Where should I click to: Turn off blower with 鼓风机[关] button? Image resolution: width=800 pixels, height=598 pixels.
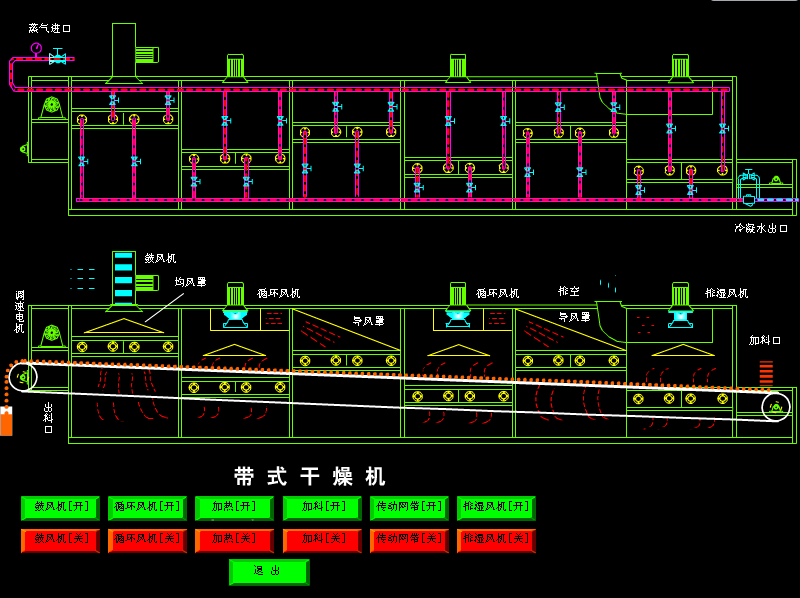pyautogui.click(x=60, y=540)
